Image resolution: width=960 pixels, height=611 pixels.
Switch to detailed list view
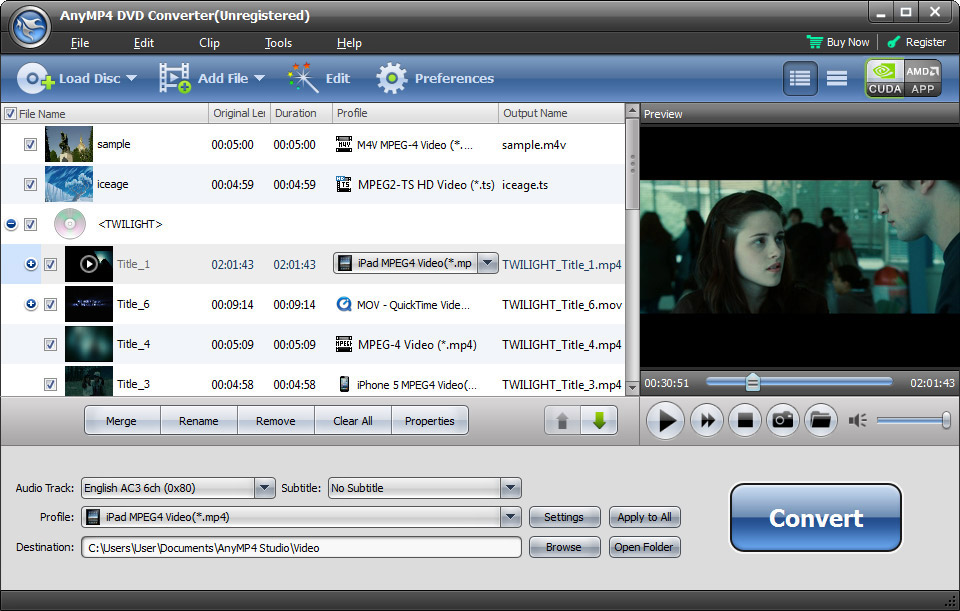coord(800,78)
